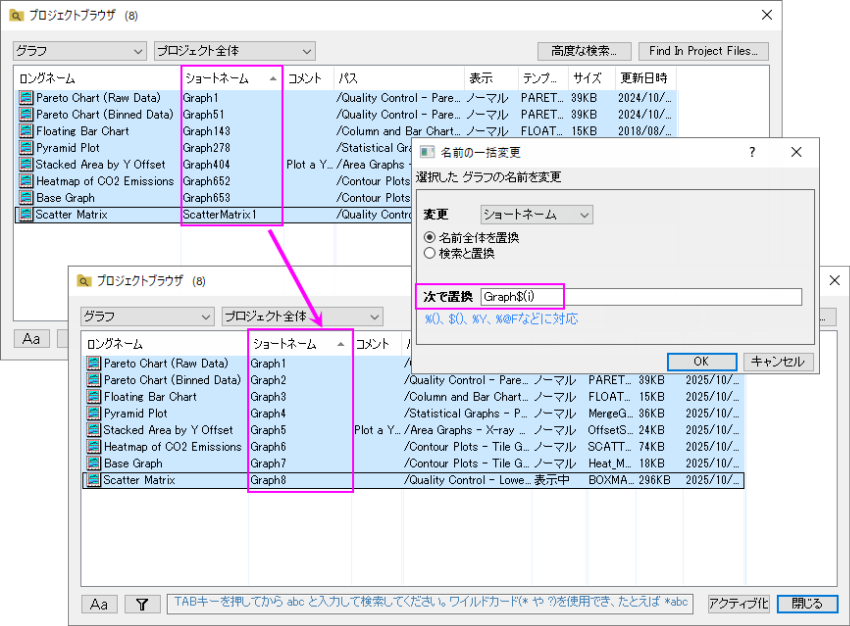Click the 閉じる button in front browser
The width and height of the screenshot is (850, 626).
pos(807,604)
